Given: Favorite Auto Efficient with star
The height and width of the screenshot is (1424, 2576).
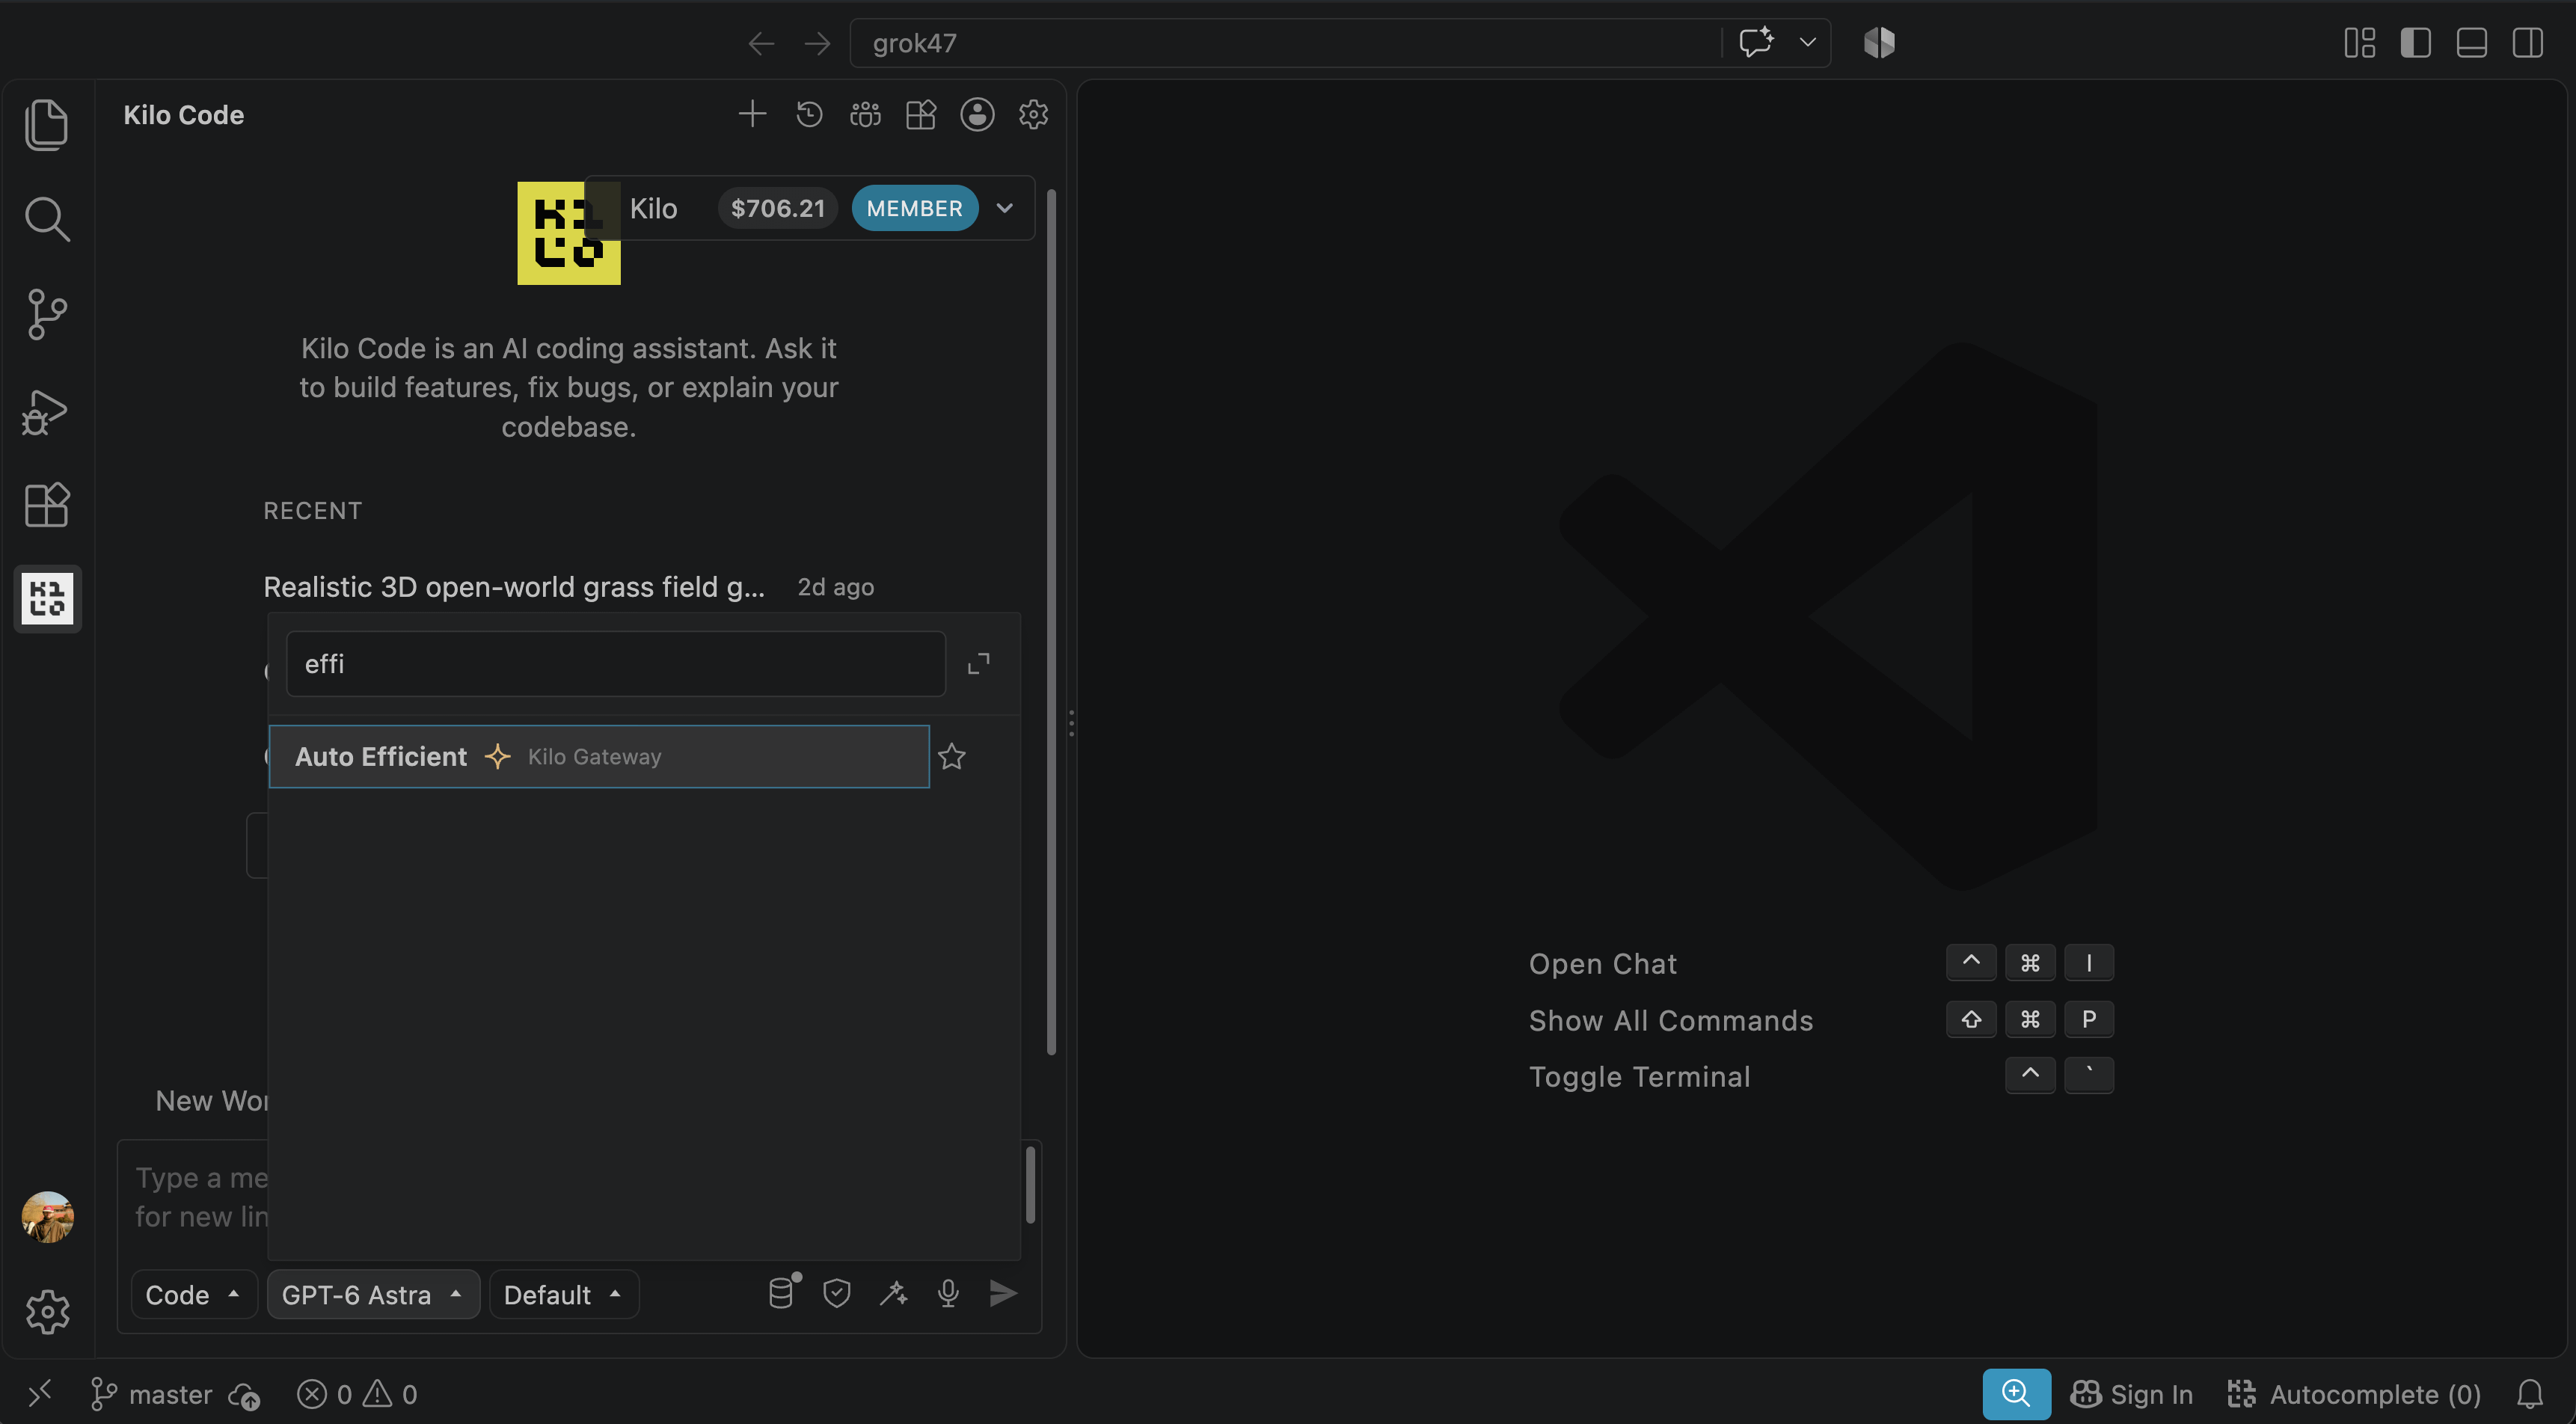Looking at the screenshot, I should coord(951,756).
